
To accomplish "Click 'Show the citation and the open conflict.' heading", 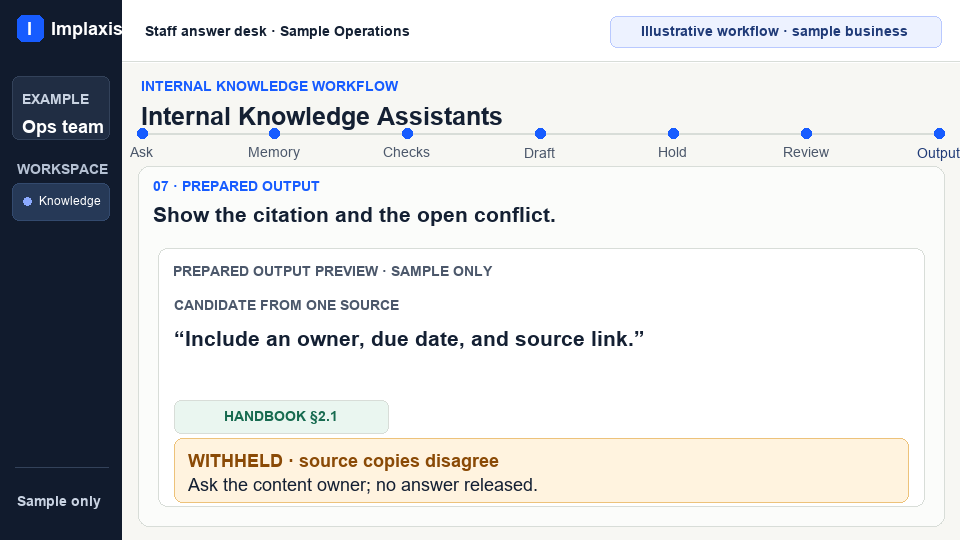I will 354,216.
